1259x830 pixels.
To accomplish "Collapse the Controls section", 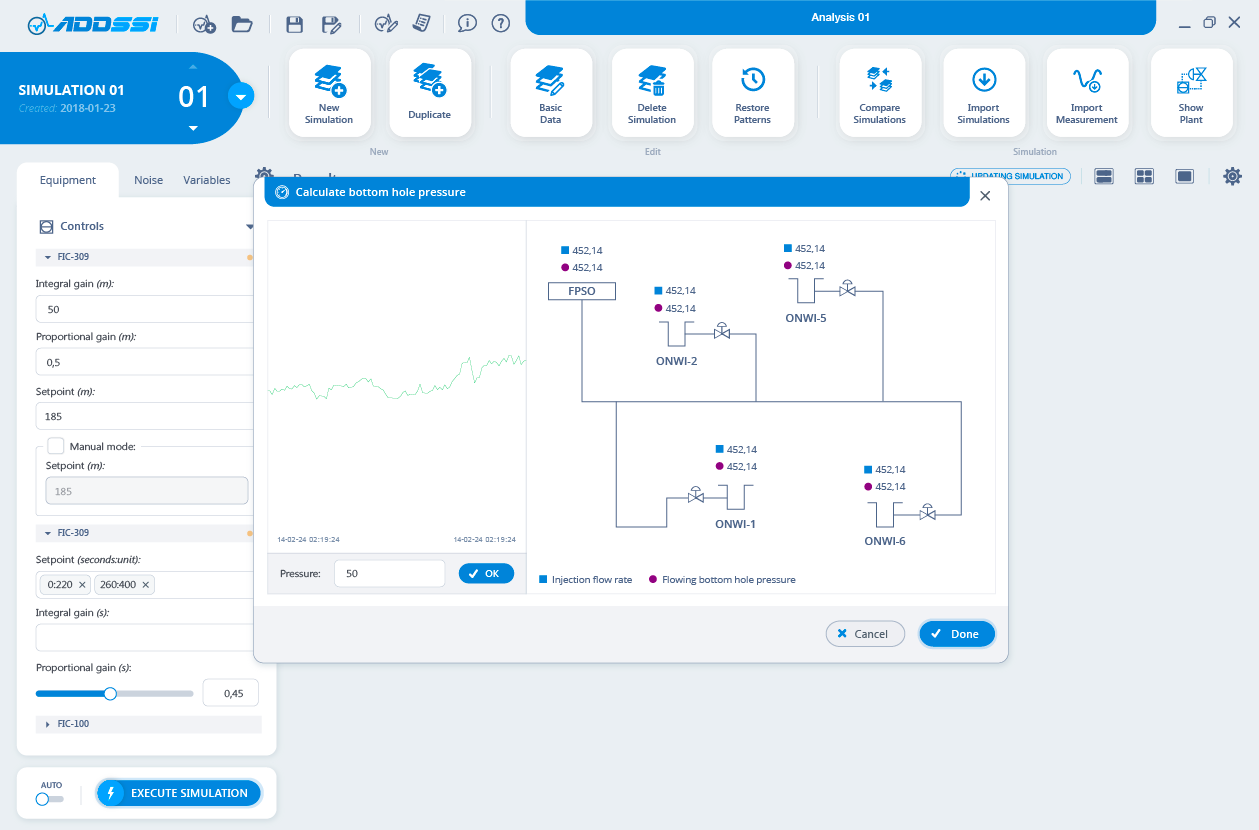I will point(249,227).
